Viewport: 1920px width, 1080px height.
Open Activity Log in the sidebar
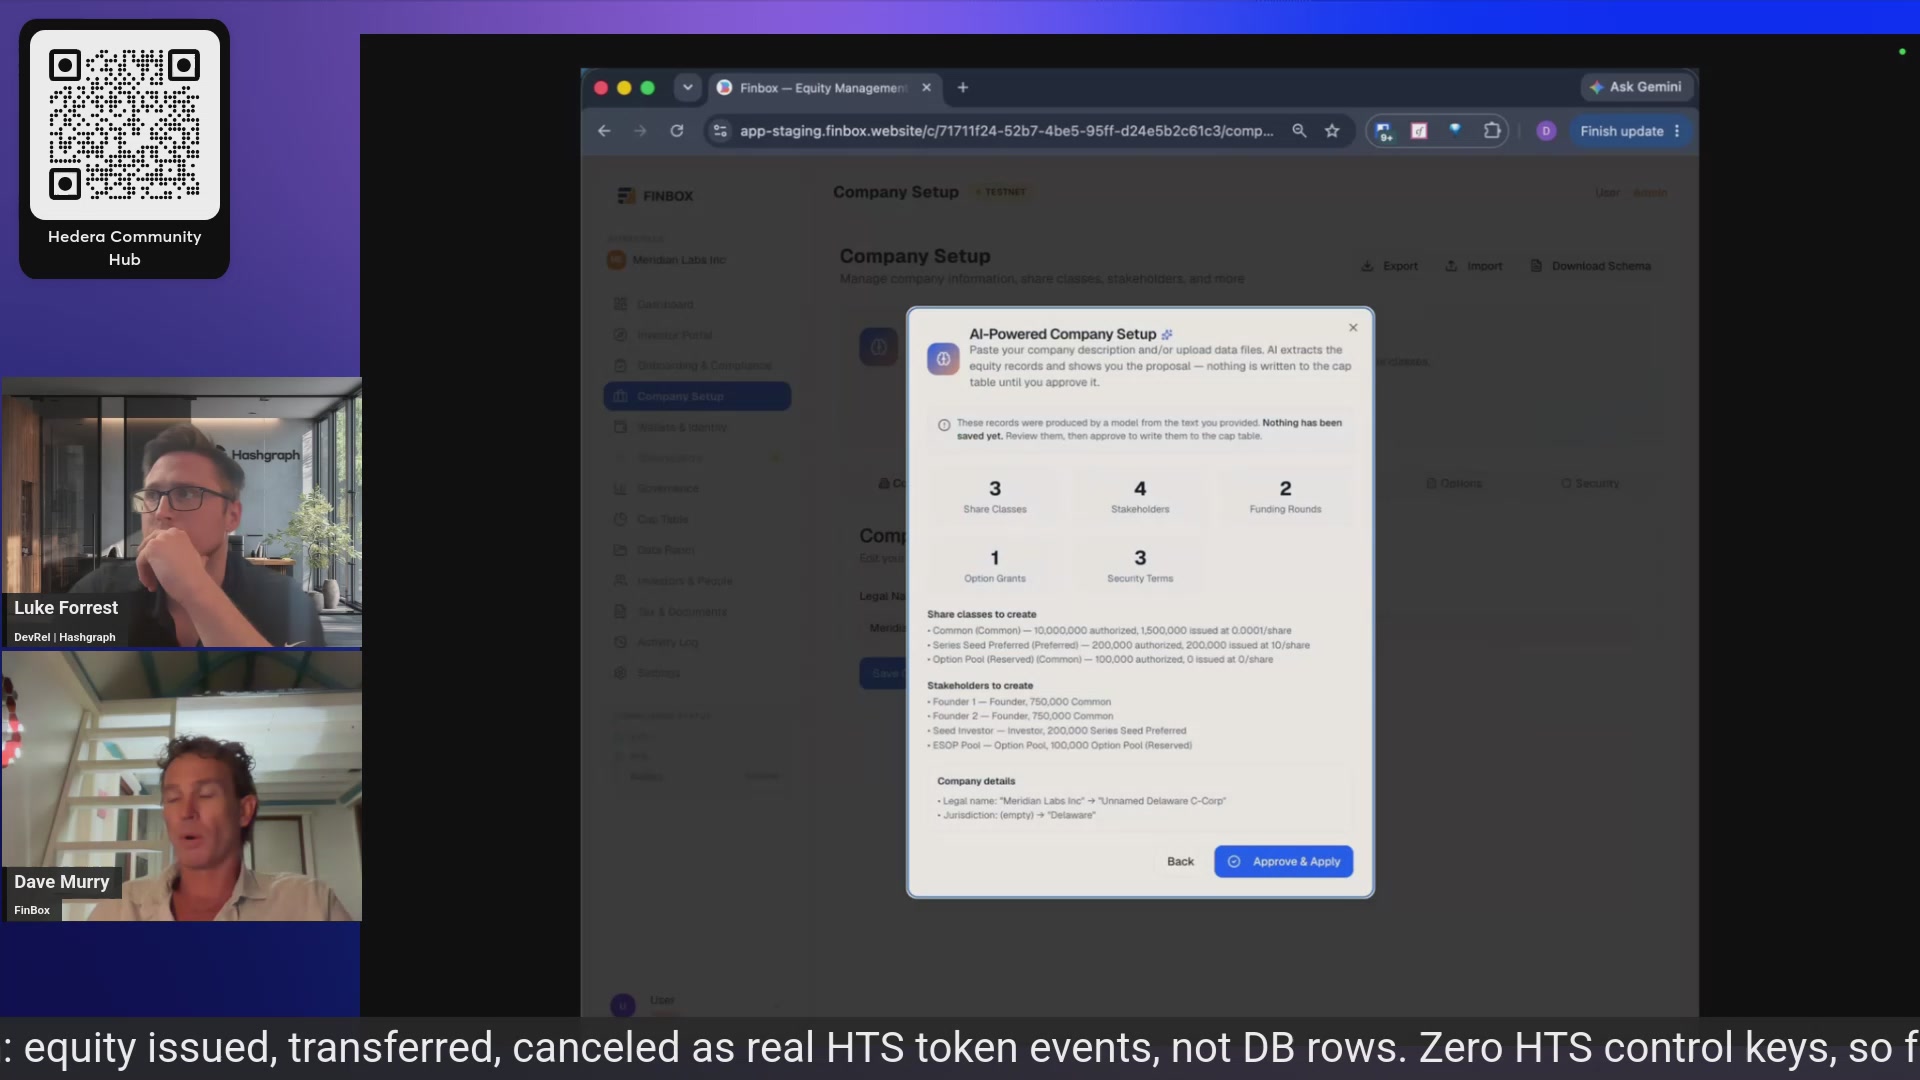click(697, 643)
